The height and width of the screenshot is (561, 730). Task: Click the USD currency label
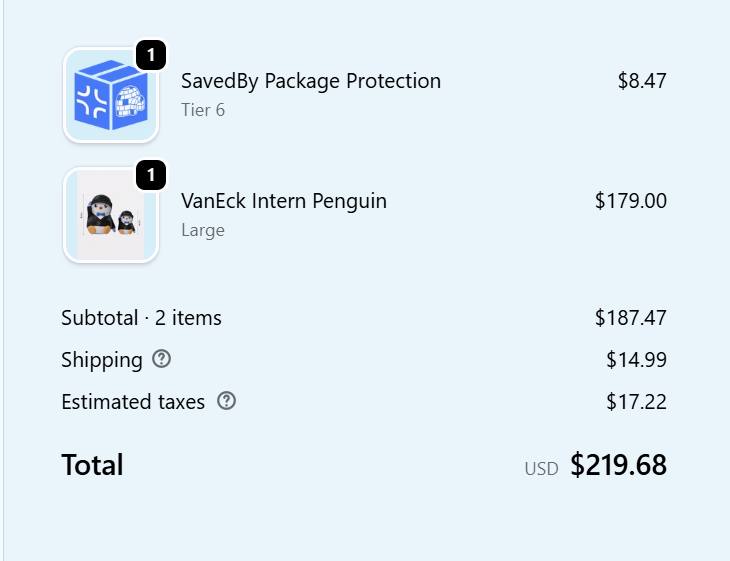[541, 468]
